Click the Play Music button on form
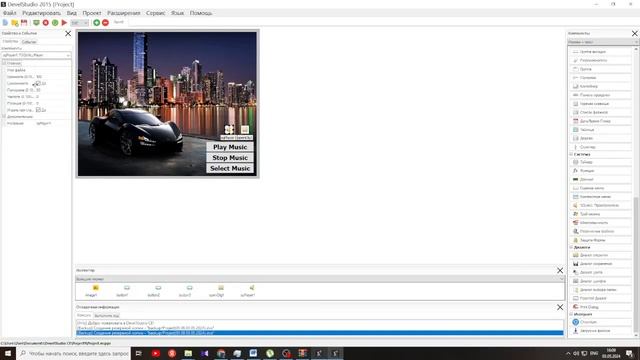This screenshot has width=640, height=360. [x=230, y=147]
